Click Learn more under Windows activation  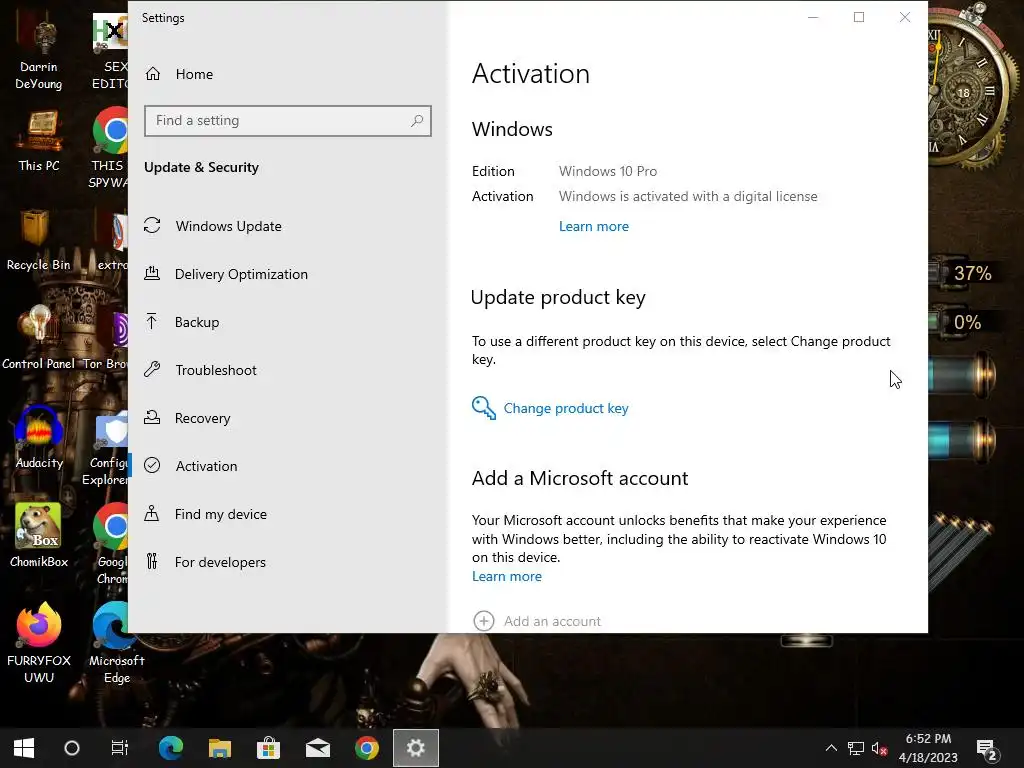(x=594, y=227)
